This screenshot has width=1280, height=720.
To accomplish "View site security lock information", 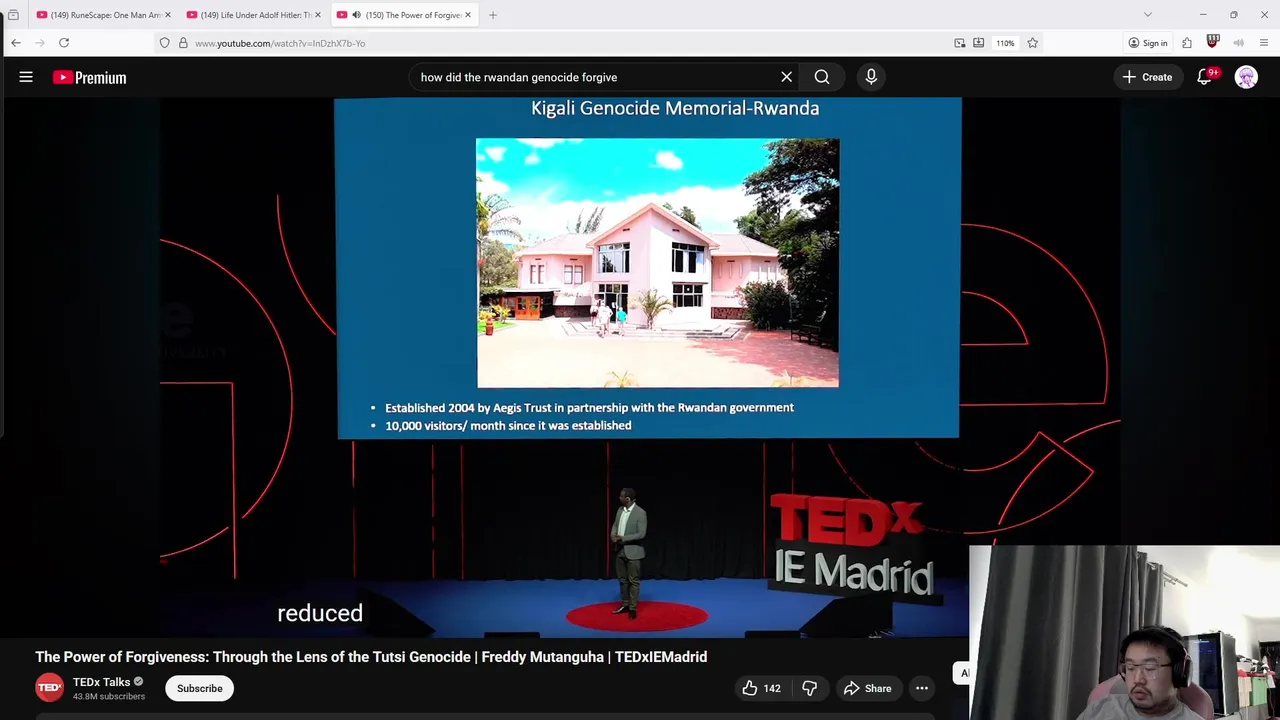I will coord(183,43).
